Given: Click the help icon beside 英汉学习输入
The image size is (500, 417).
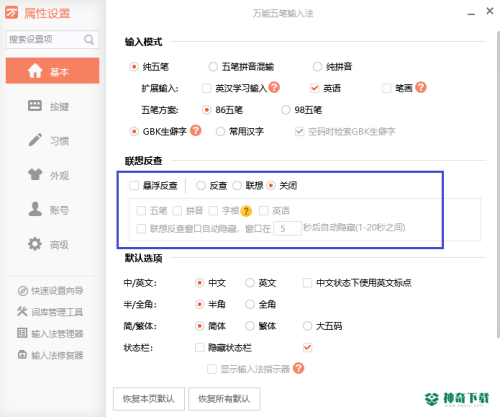Looking at the screenshot, I should [274, 87].
